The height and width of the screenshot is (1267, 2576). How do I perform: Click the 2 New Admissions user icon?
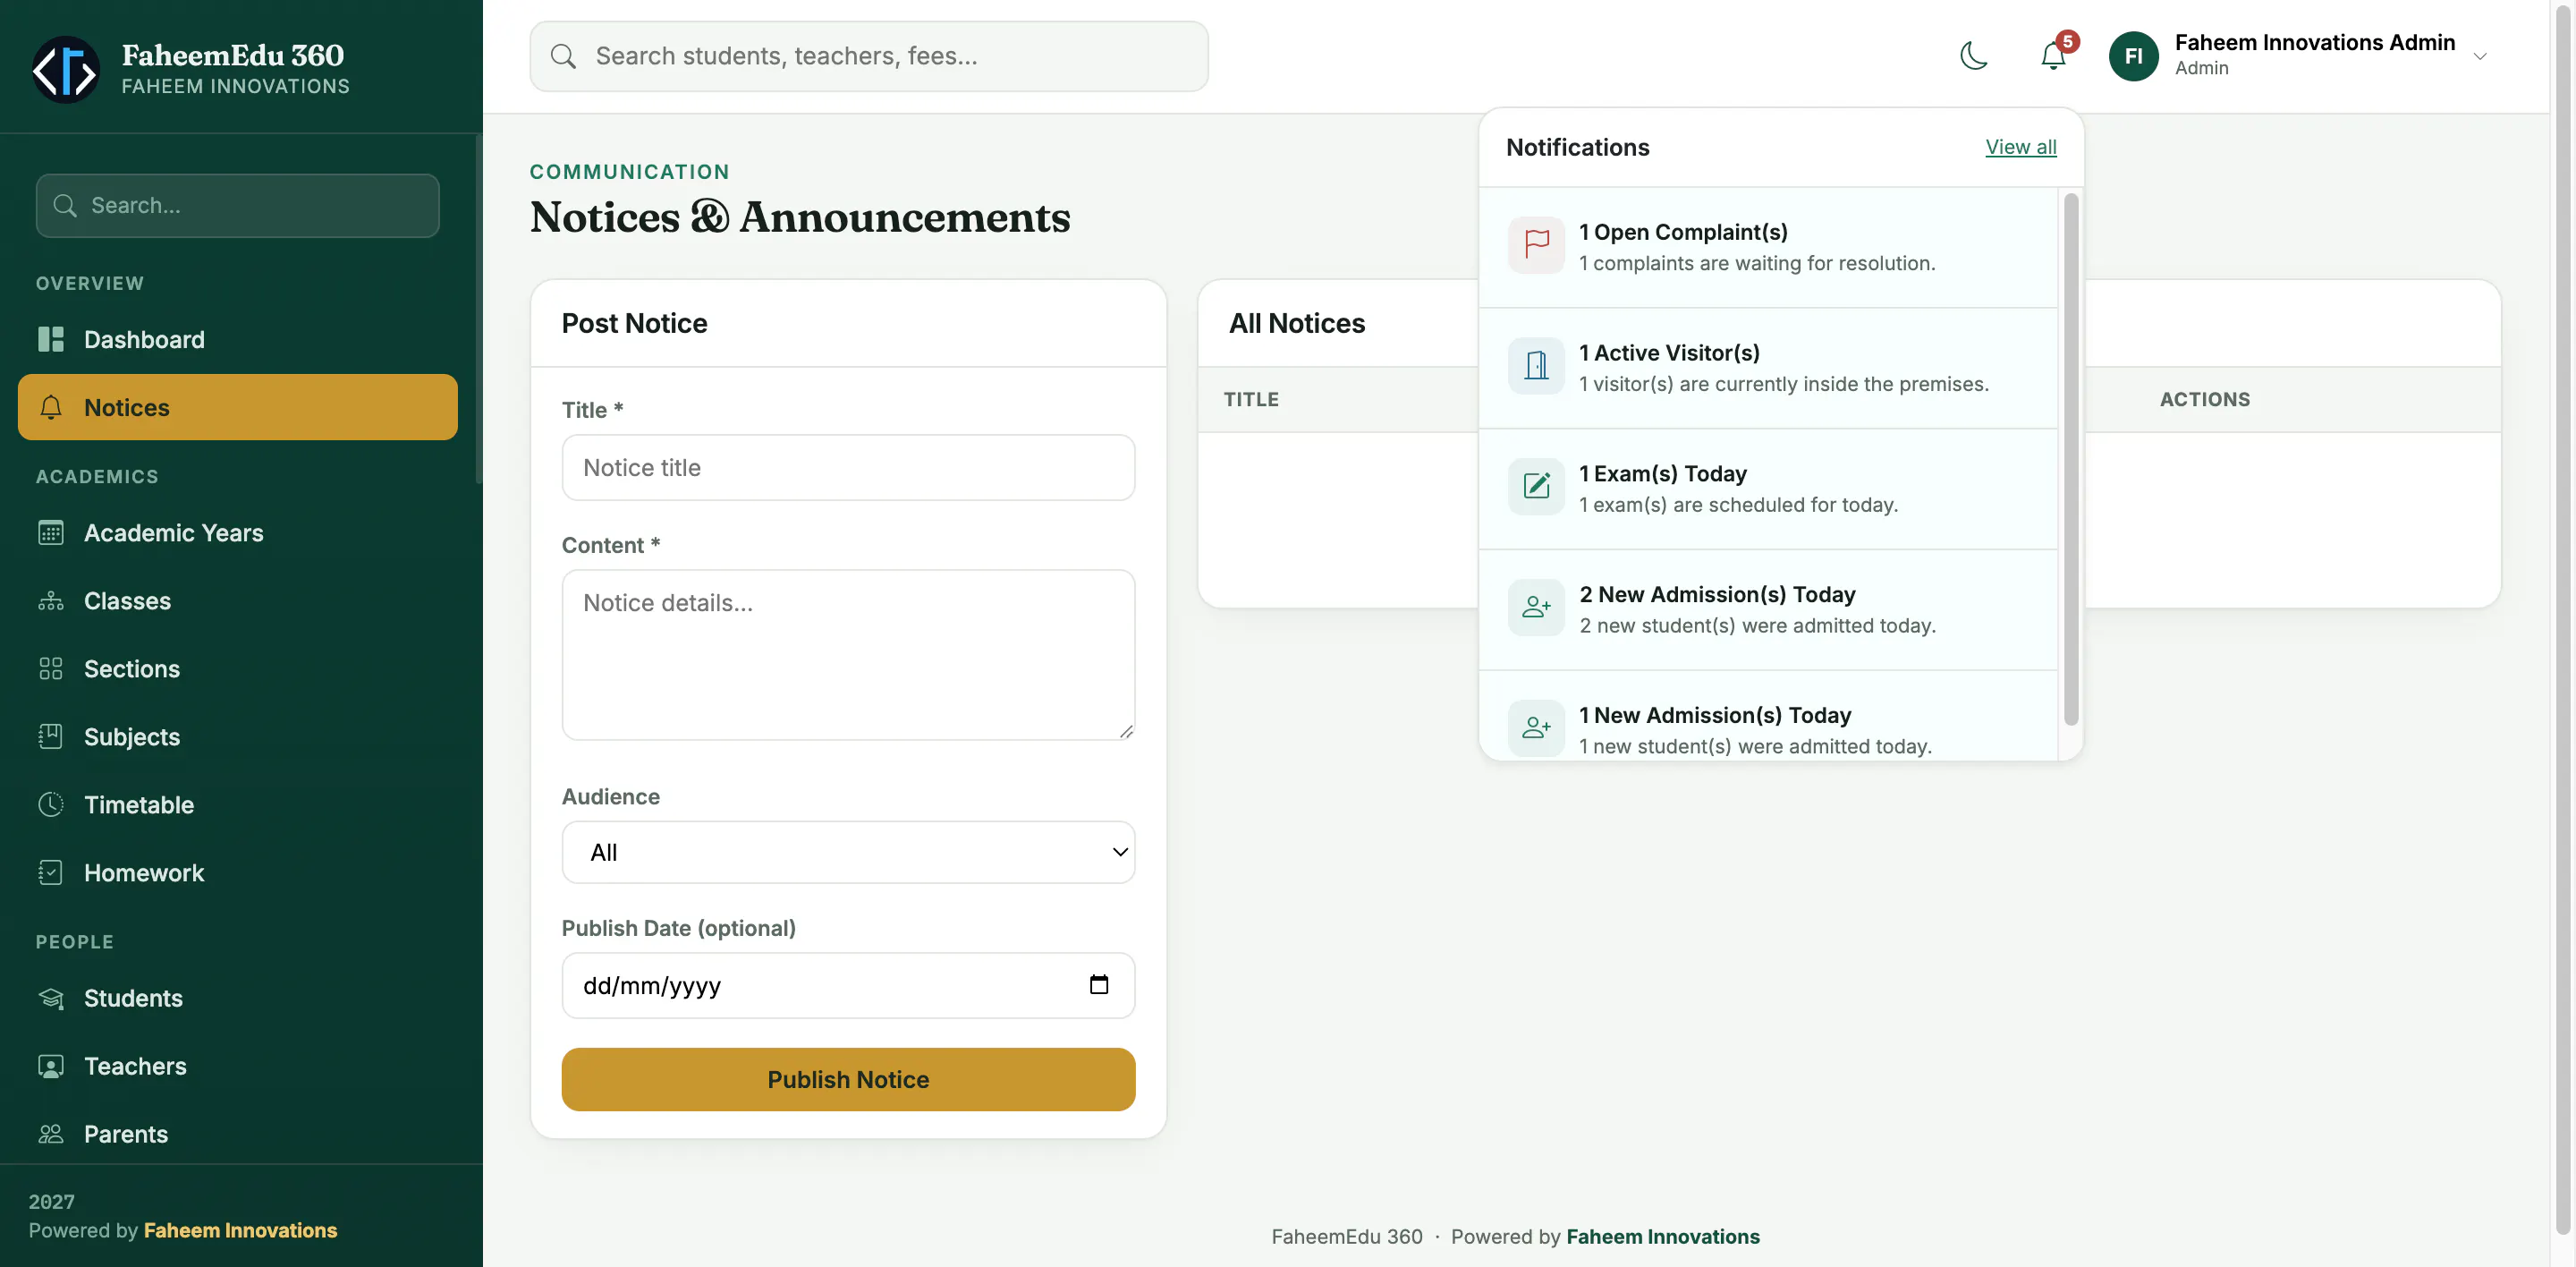tap(1536, 608)
